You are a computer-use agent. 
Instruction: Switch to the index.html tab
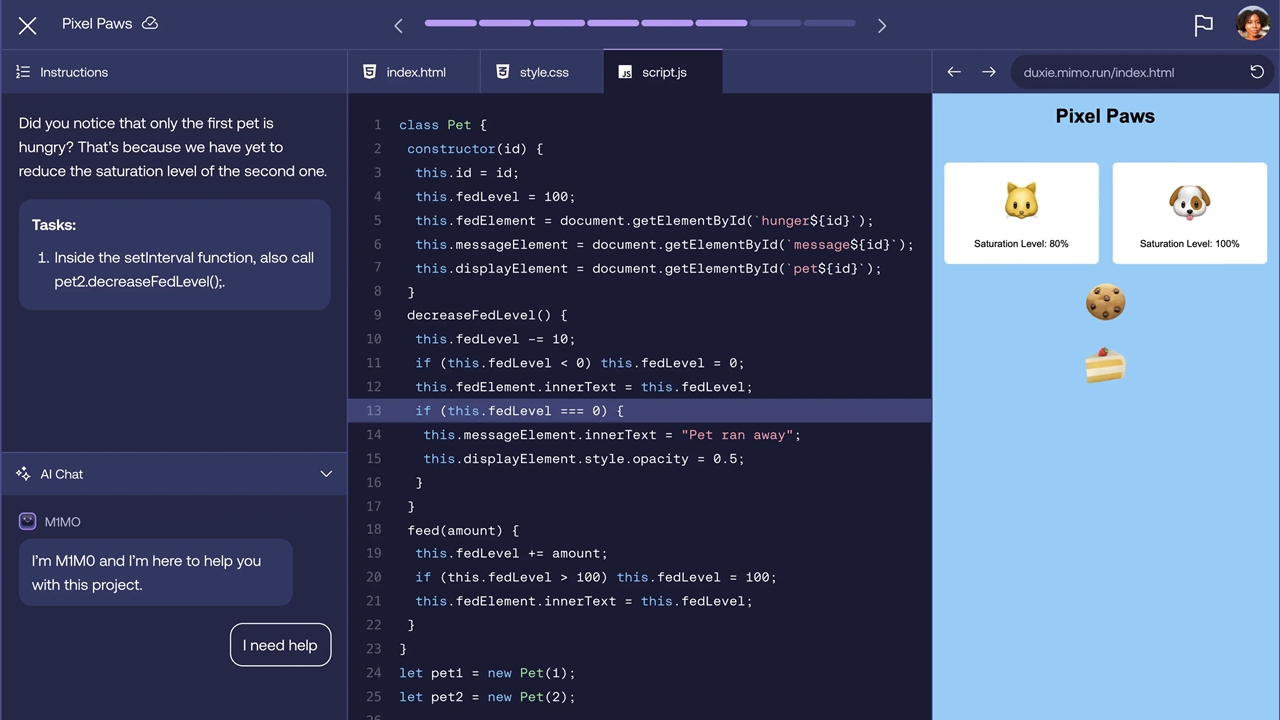(414, 72)
